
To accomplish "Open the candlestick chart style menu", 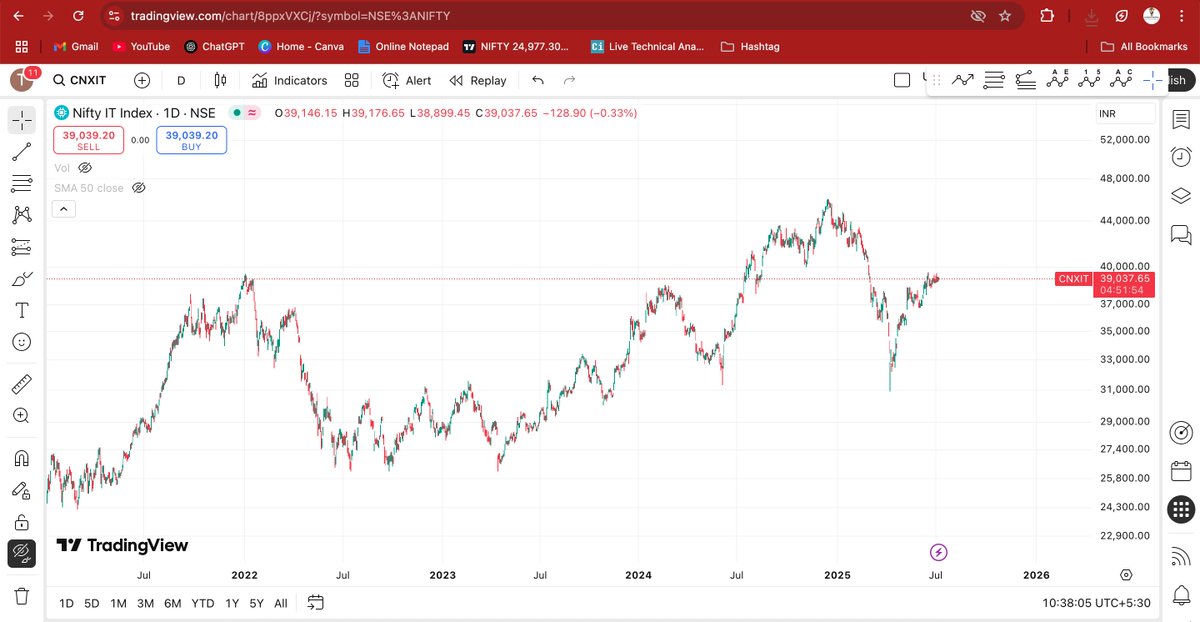I will pos(221,80).
